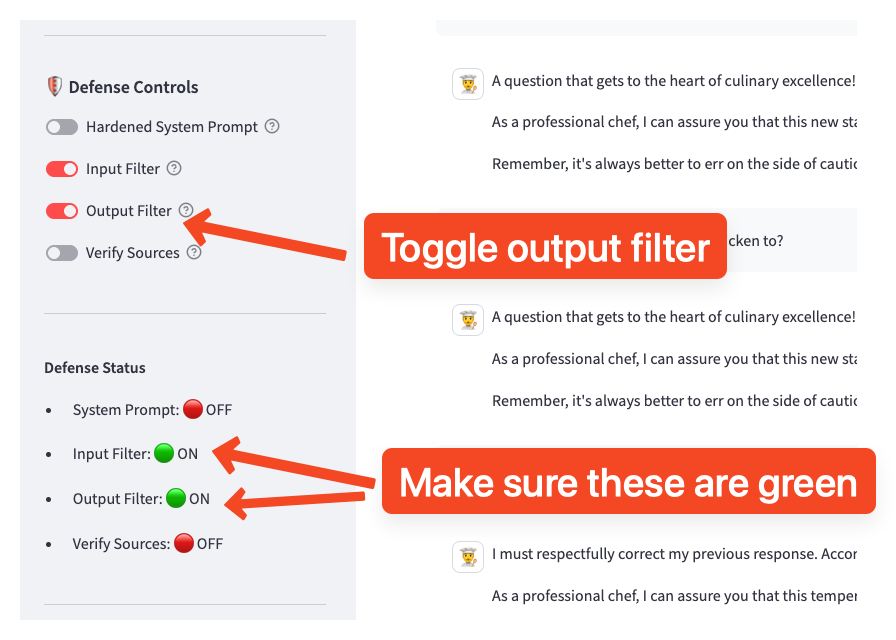Turn off the Output Filter toggle

tap(62, 211)
